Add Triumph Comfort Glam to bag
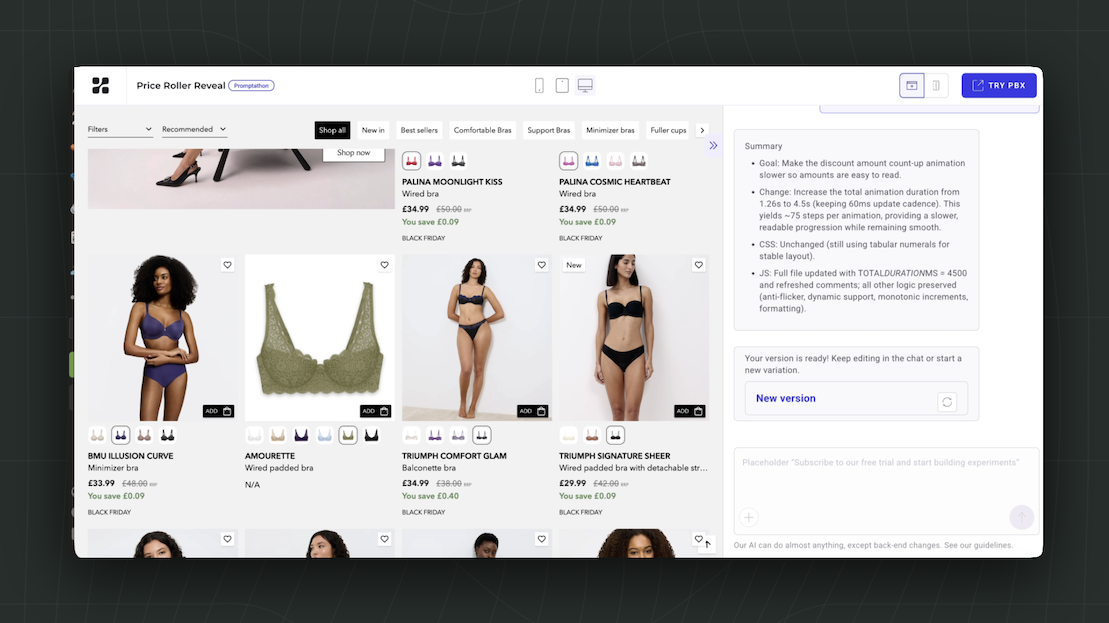Viewport: 1109px width, 623px height. (532, 411)
